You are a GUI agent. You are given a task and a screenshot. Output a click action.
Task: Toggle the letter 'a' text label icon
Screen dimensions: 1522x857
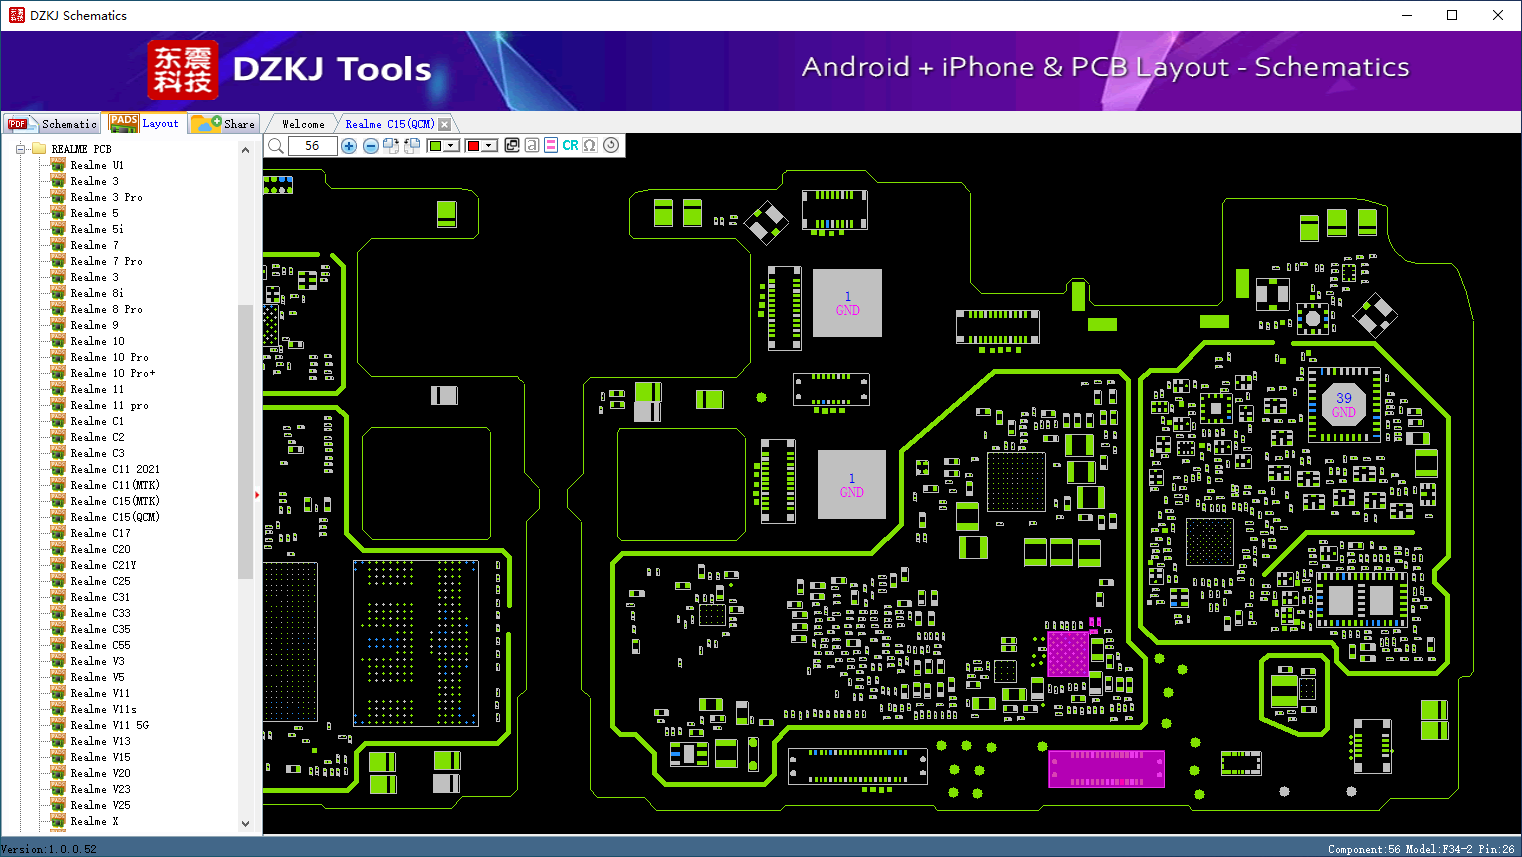532,146
